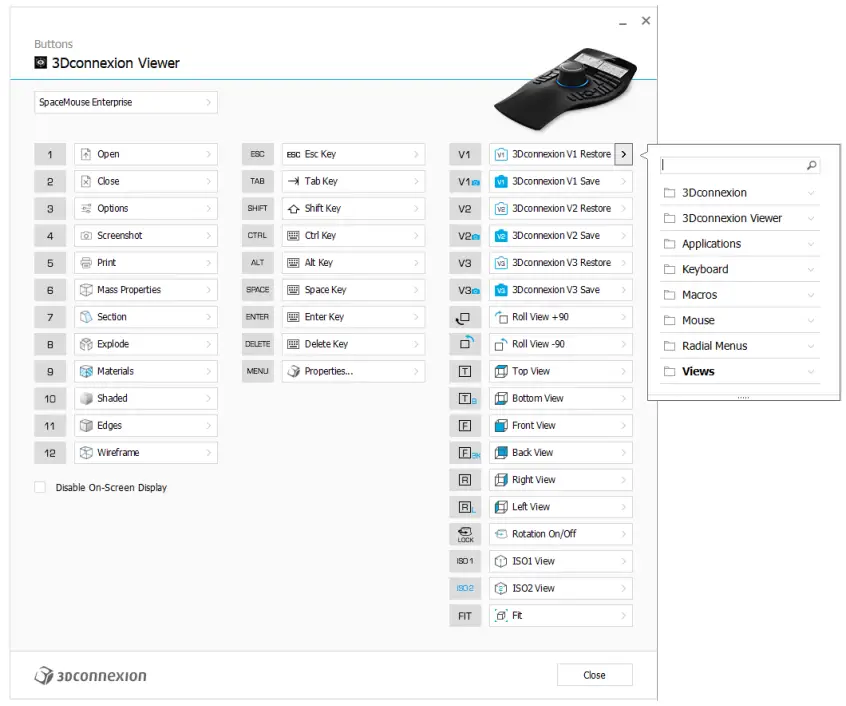This screenshot has width=846, height=706.
Task: Click the Mass Properties cube icon
Action: click(x=85, y=289)
